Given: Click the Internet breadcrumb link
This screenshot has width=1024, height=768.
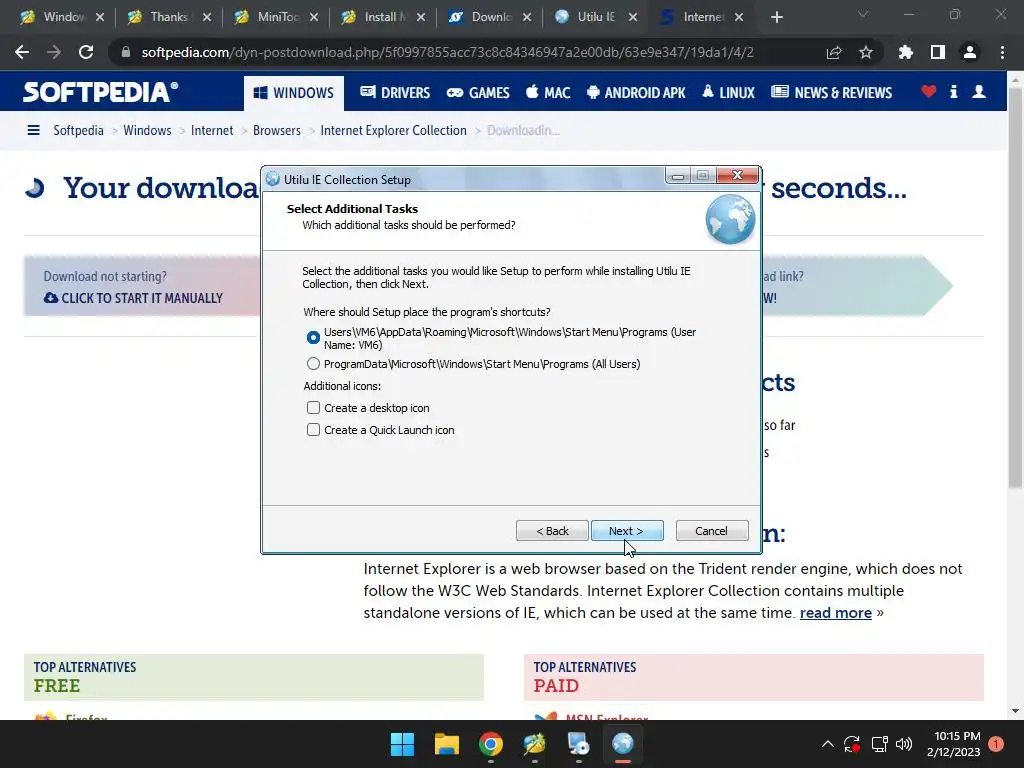Looking at the screenshot, I should [x=212, y=131].
